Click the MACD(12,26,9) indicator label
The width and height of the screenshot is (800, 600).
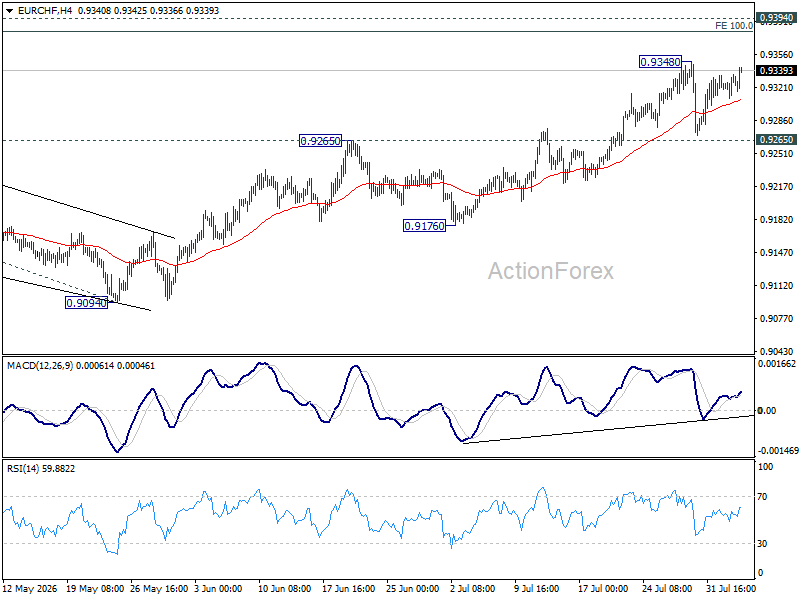[x=40, y=366]
